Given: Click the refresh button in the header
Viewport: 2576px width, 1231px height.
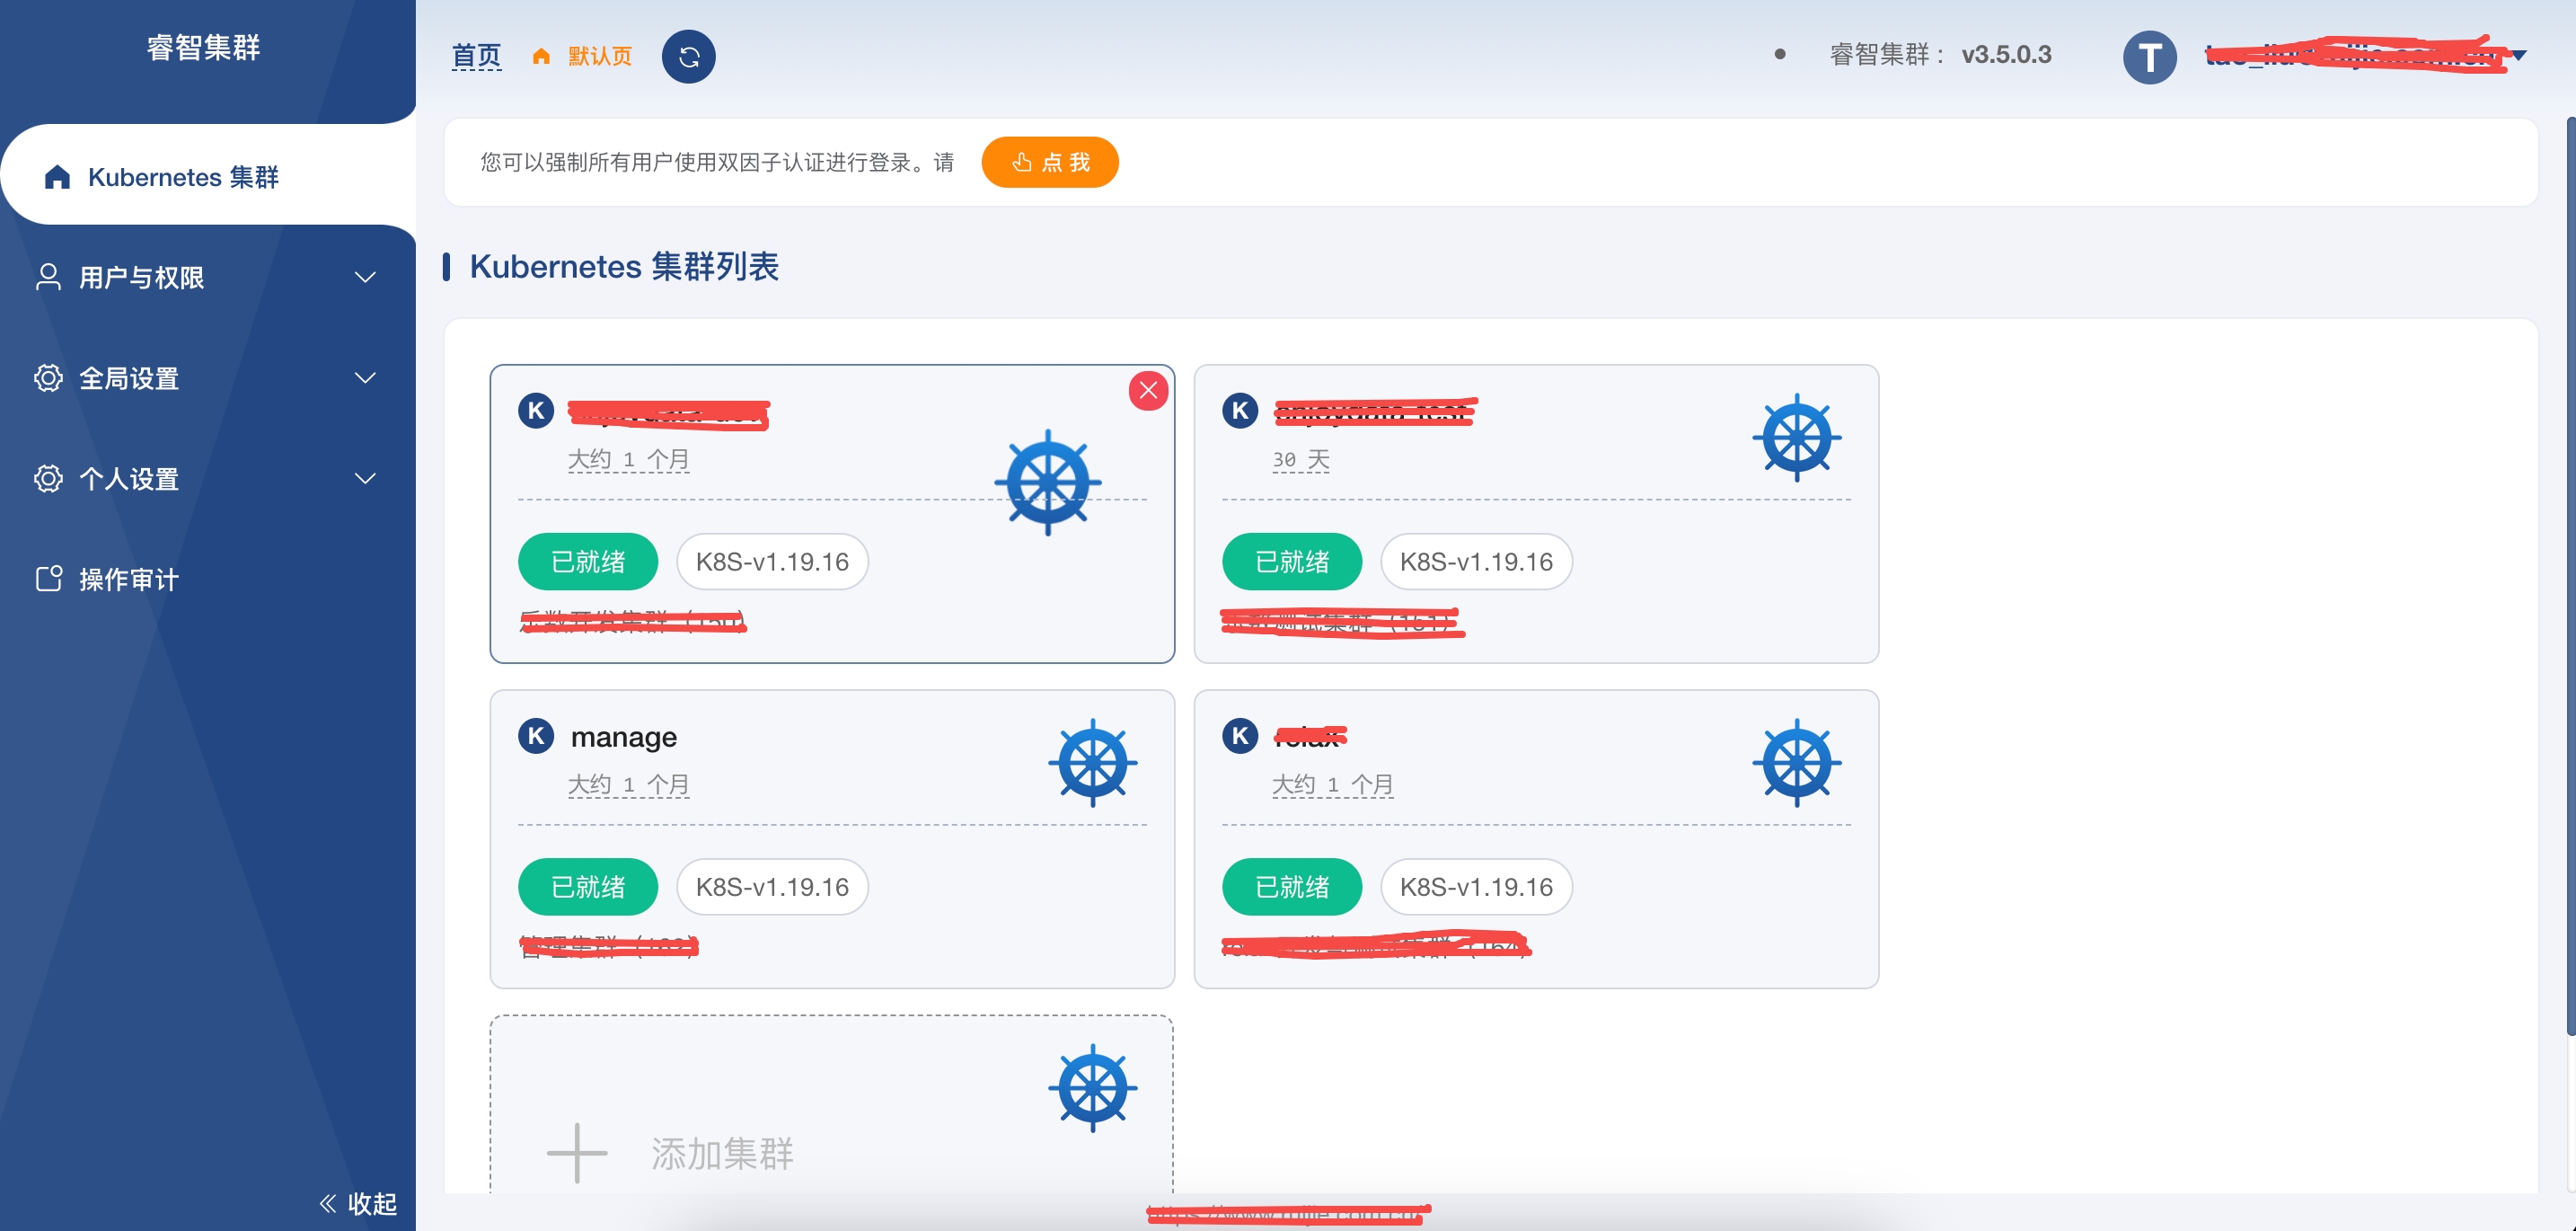Looking at the screenshot, I should coord(688,56).
